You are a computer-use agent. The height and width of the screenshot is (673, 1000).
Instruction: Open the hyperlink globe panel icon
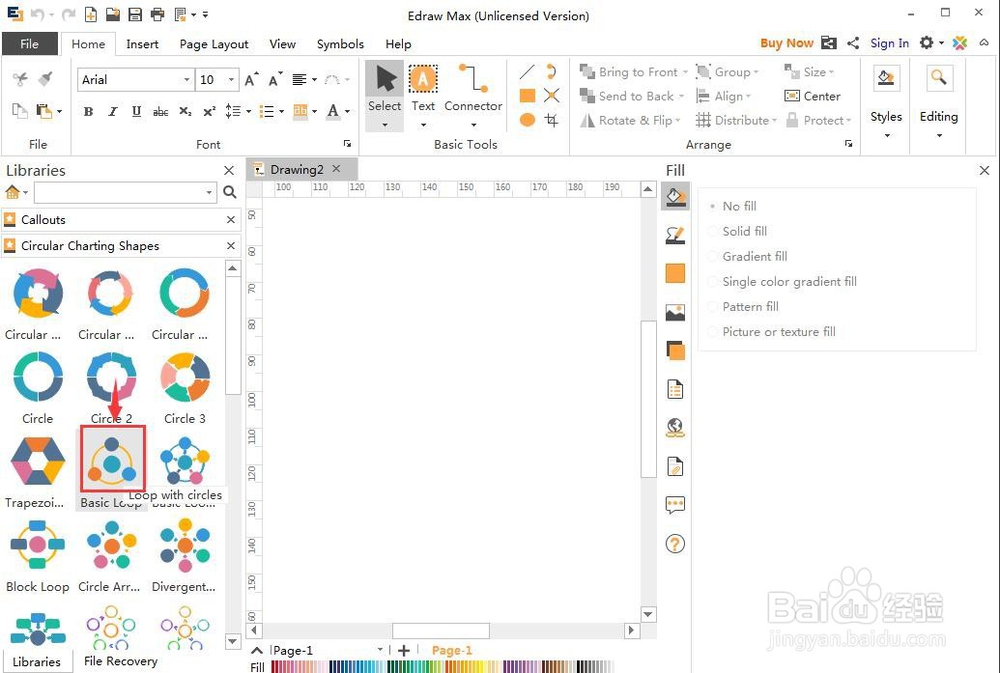coord(675,427)
